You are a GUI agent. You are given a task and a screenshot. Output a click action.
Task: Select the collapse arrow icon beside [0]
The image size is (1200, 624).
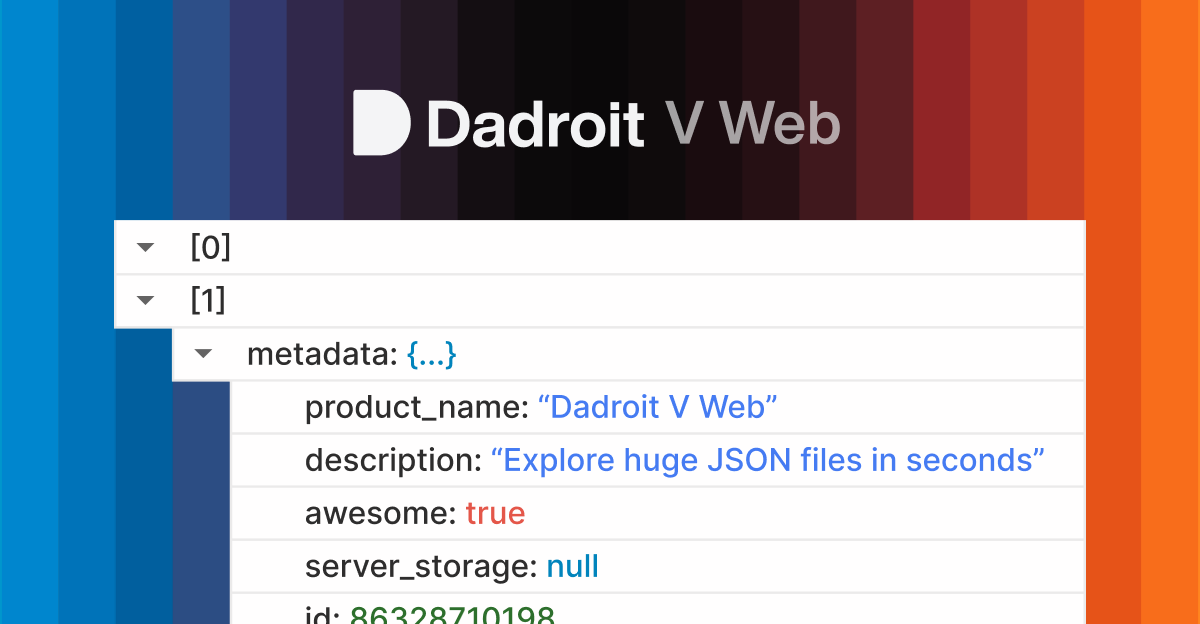pos(145,247)
